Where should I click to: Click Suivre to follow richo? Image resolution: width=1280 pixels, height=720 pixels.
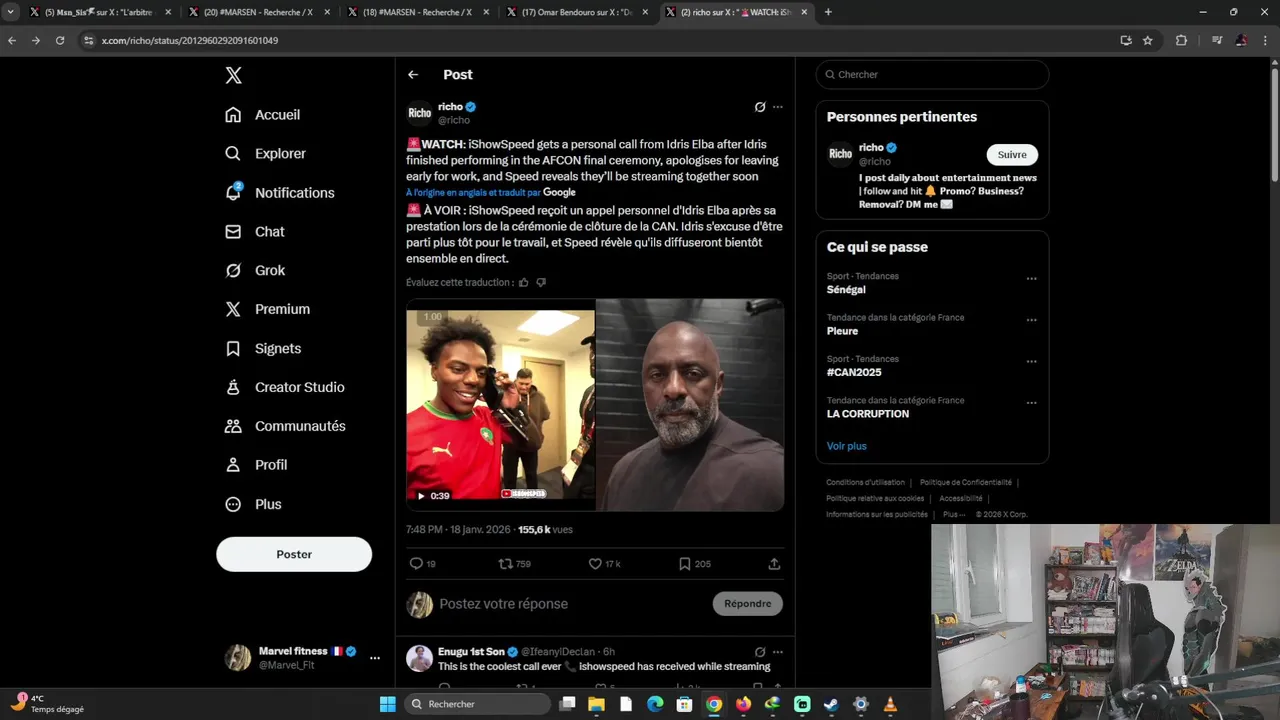(1012, 155)
